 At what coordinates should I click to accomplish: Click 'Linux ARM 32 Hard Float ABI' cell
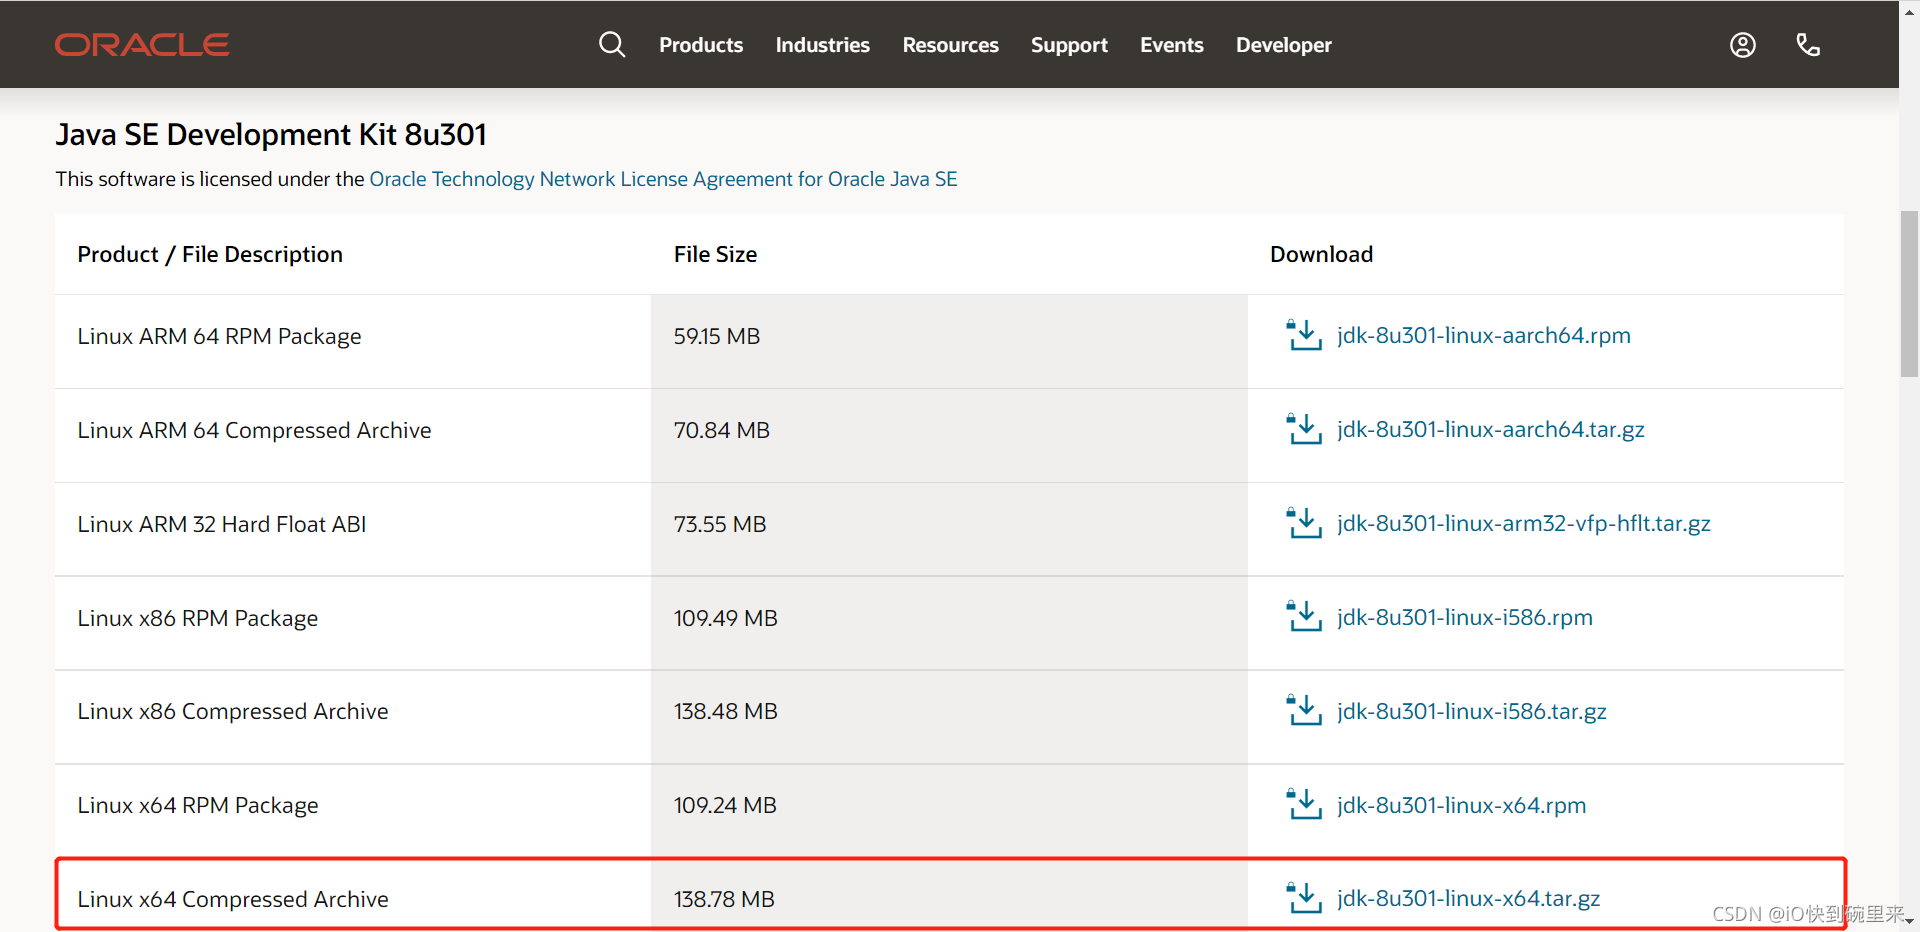click(x=353, y=529)
